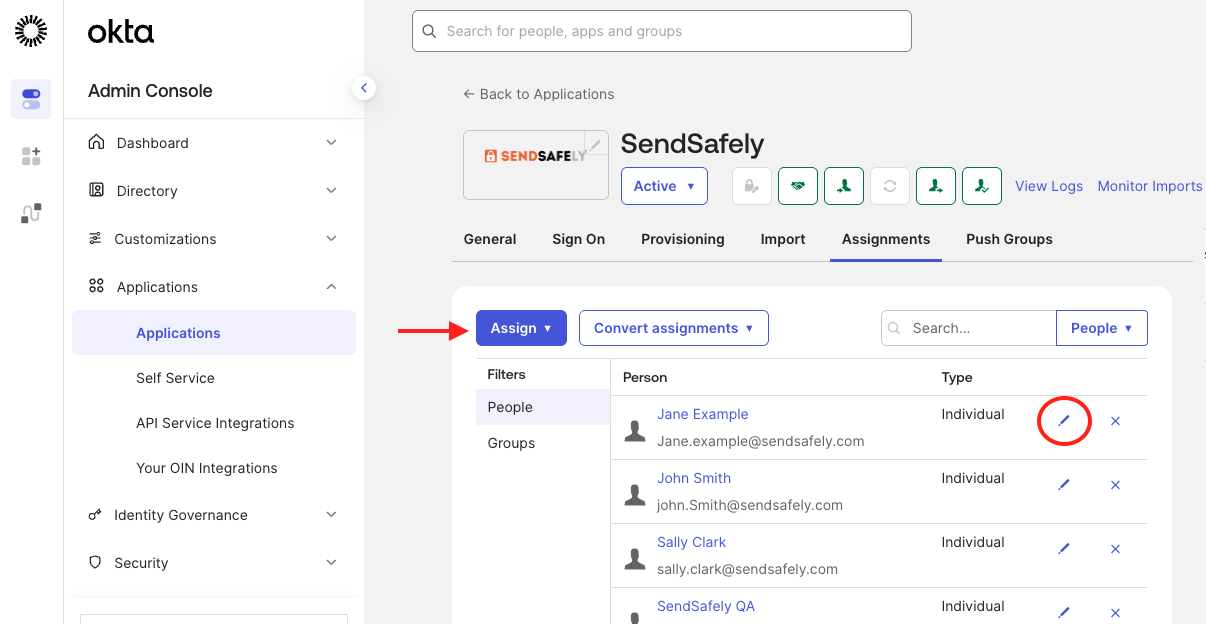The image size is (1206, 624).
Task: Click the Person column header
Action: coord(645,377)
